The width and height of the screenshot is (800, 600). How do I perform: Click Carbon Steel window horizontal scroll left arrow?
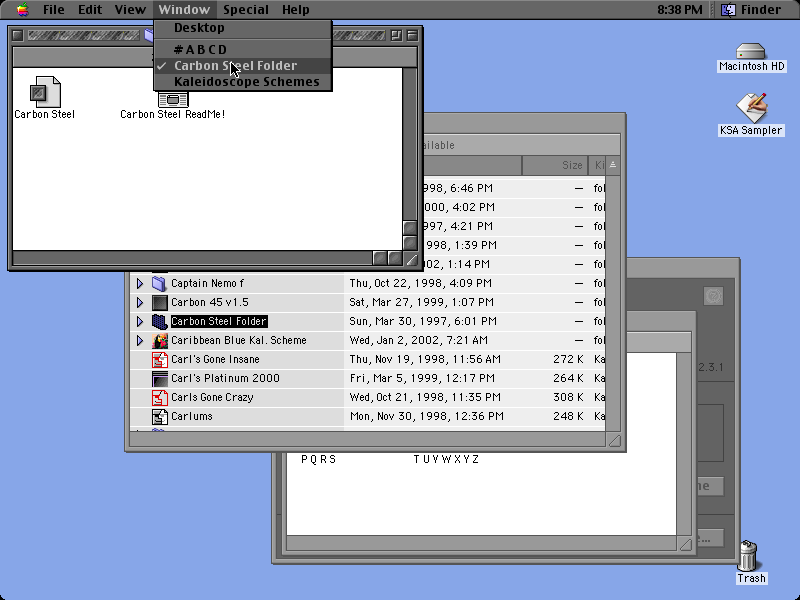pos(380,258)
